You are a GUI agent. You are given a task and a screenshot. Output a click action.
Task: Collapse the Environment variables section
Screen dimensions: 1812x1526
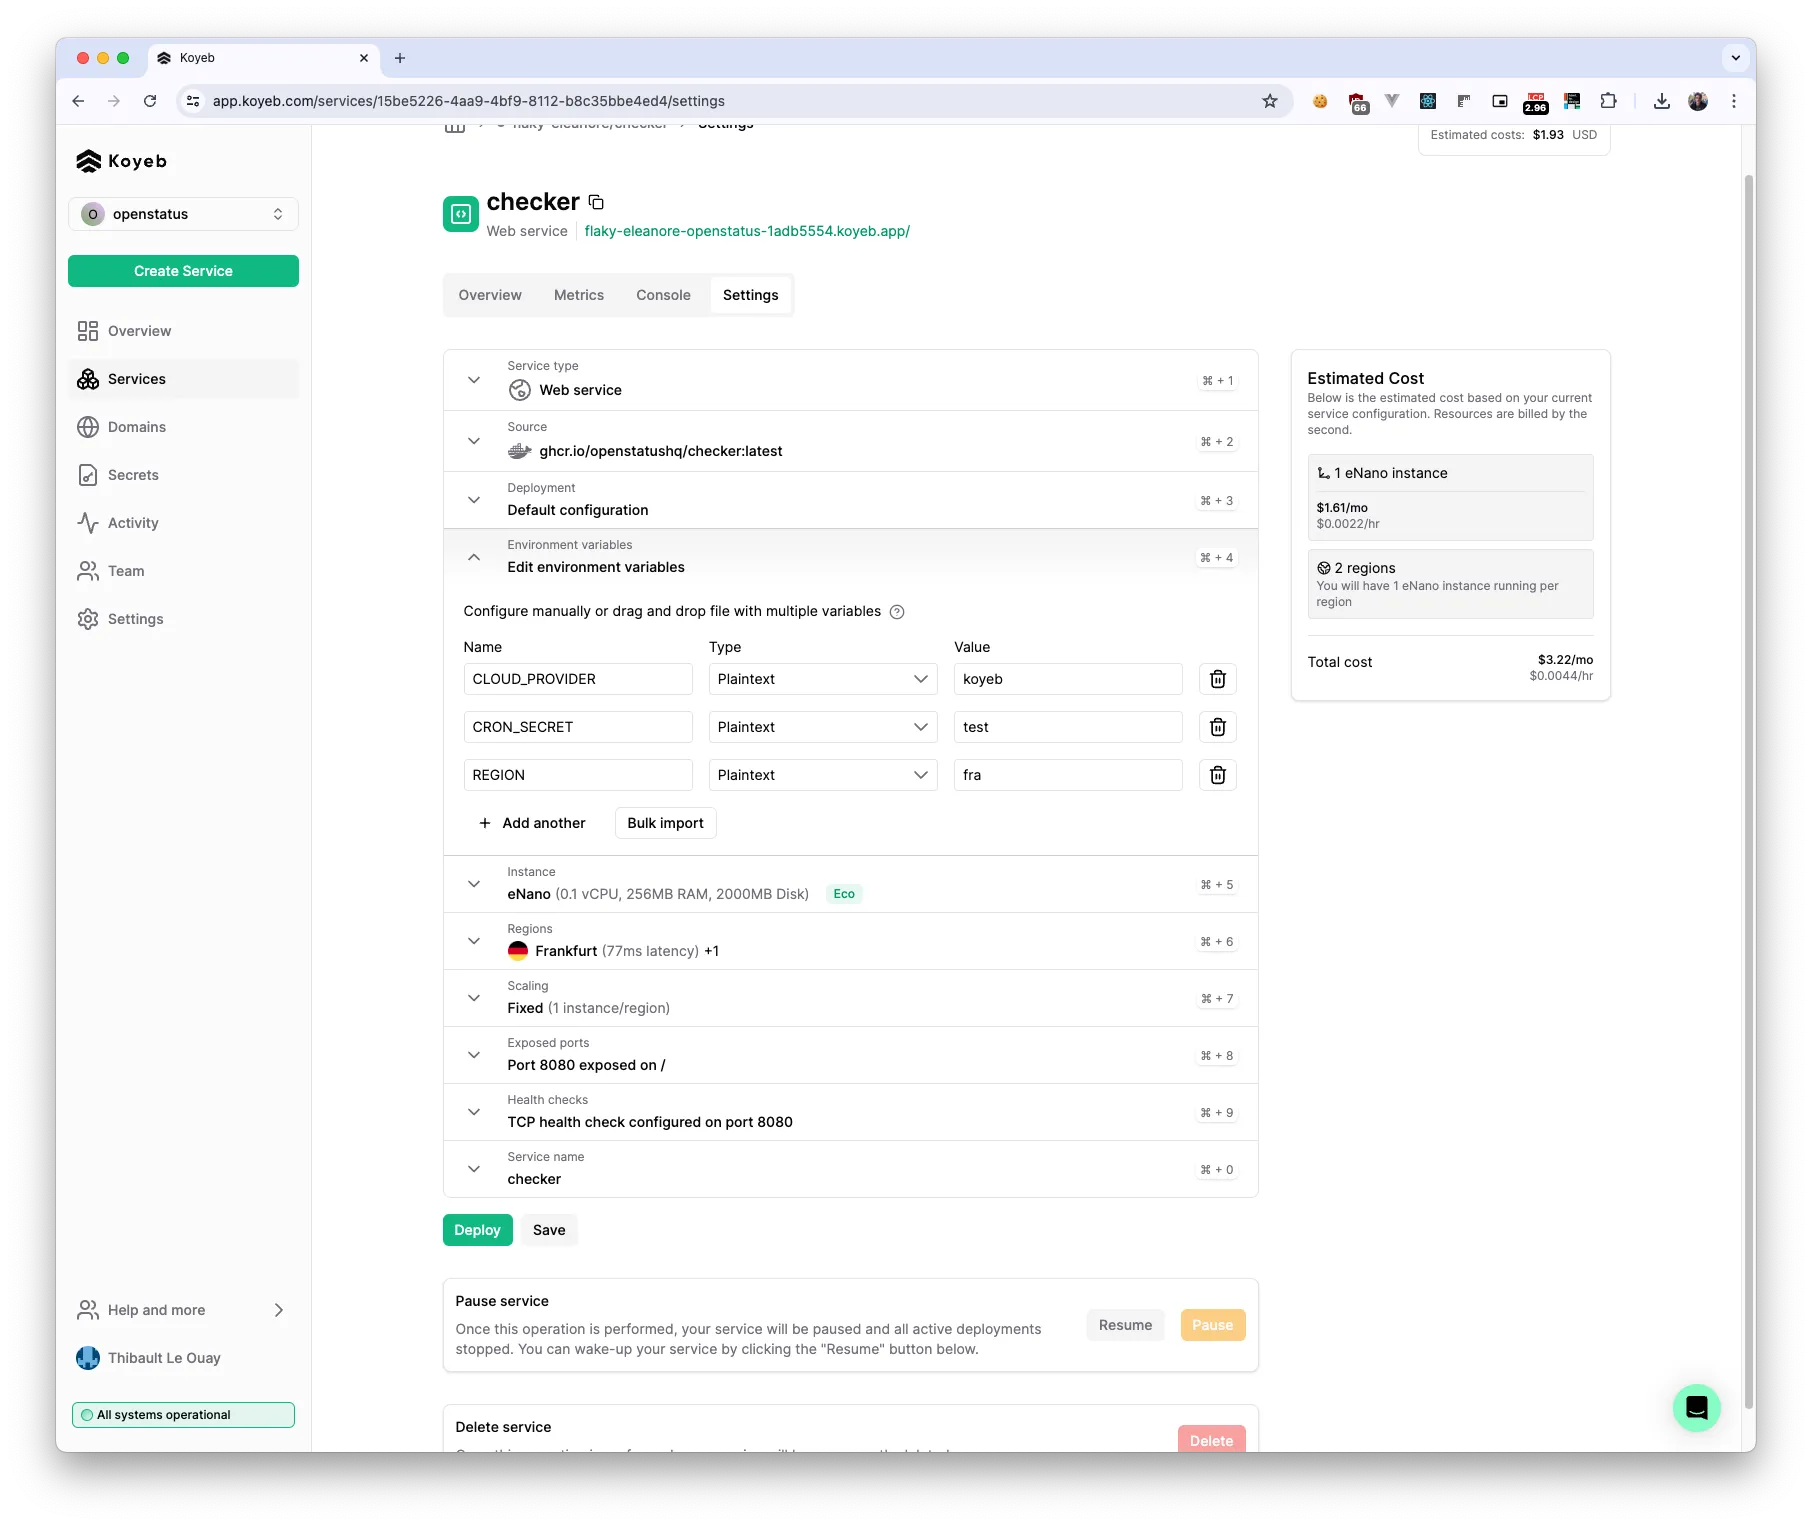(x=474, y=557)
